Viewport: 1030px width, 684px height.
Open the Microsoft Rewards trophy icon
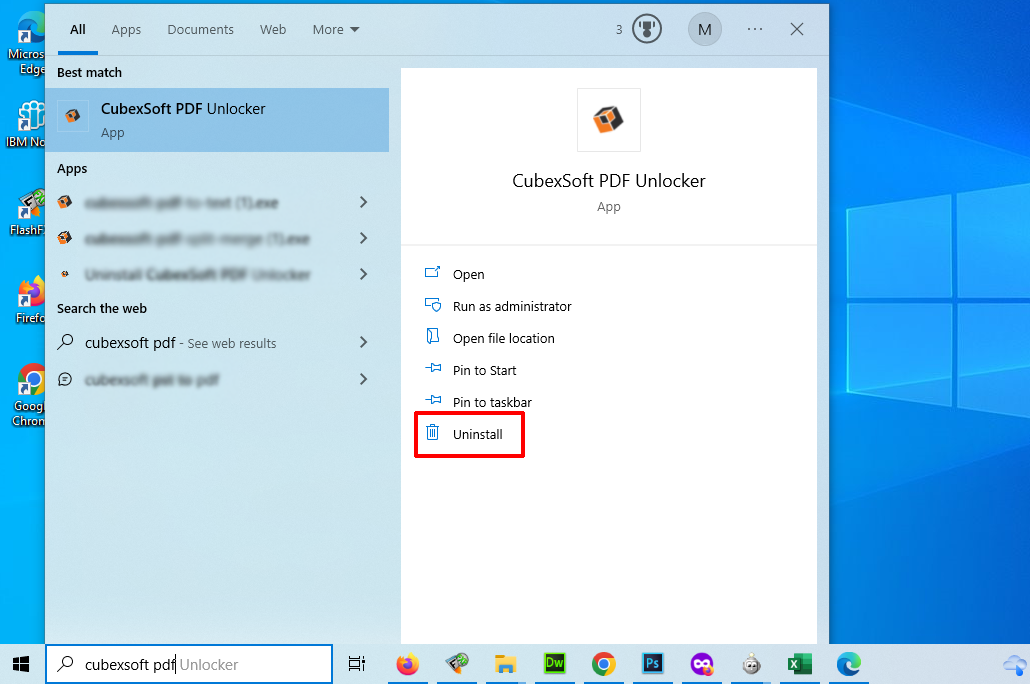tap(646, 30)
